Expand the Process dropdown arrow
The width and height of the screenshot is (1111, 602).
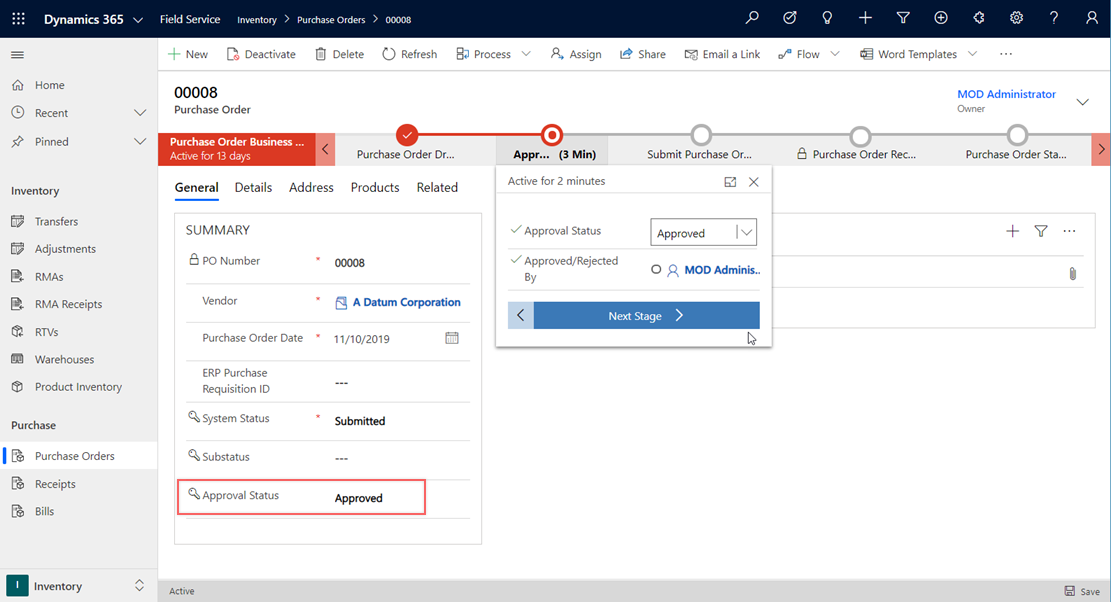coord(526,54)
